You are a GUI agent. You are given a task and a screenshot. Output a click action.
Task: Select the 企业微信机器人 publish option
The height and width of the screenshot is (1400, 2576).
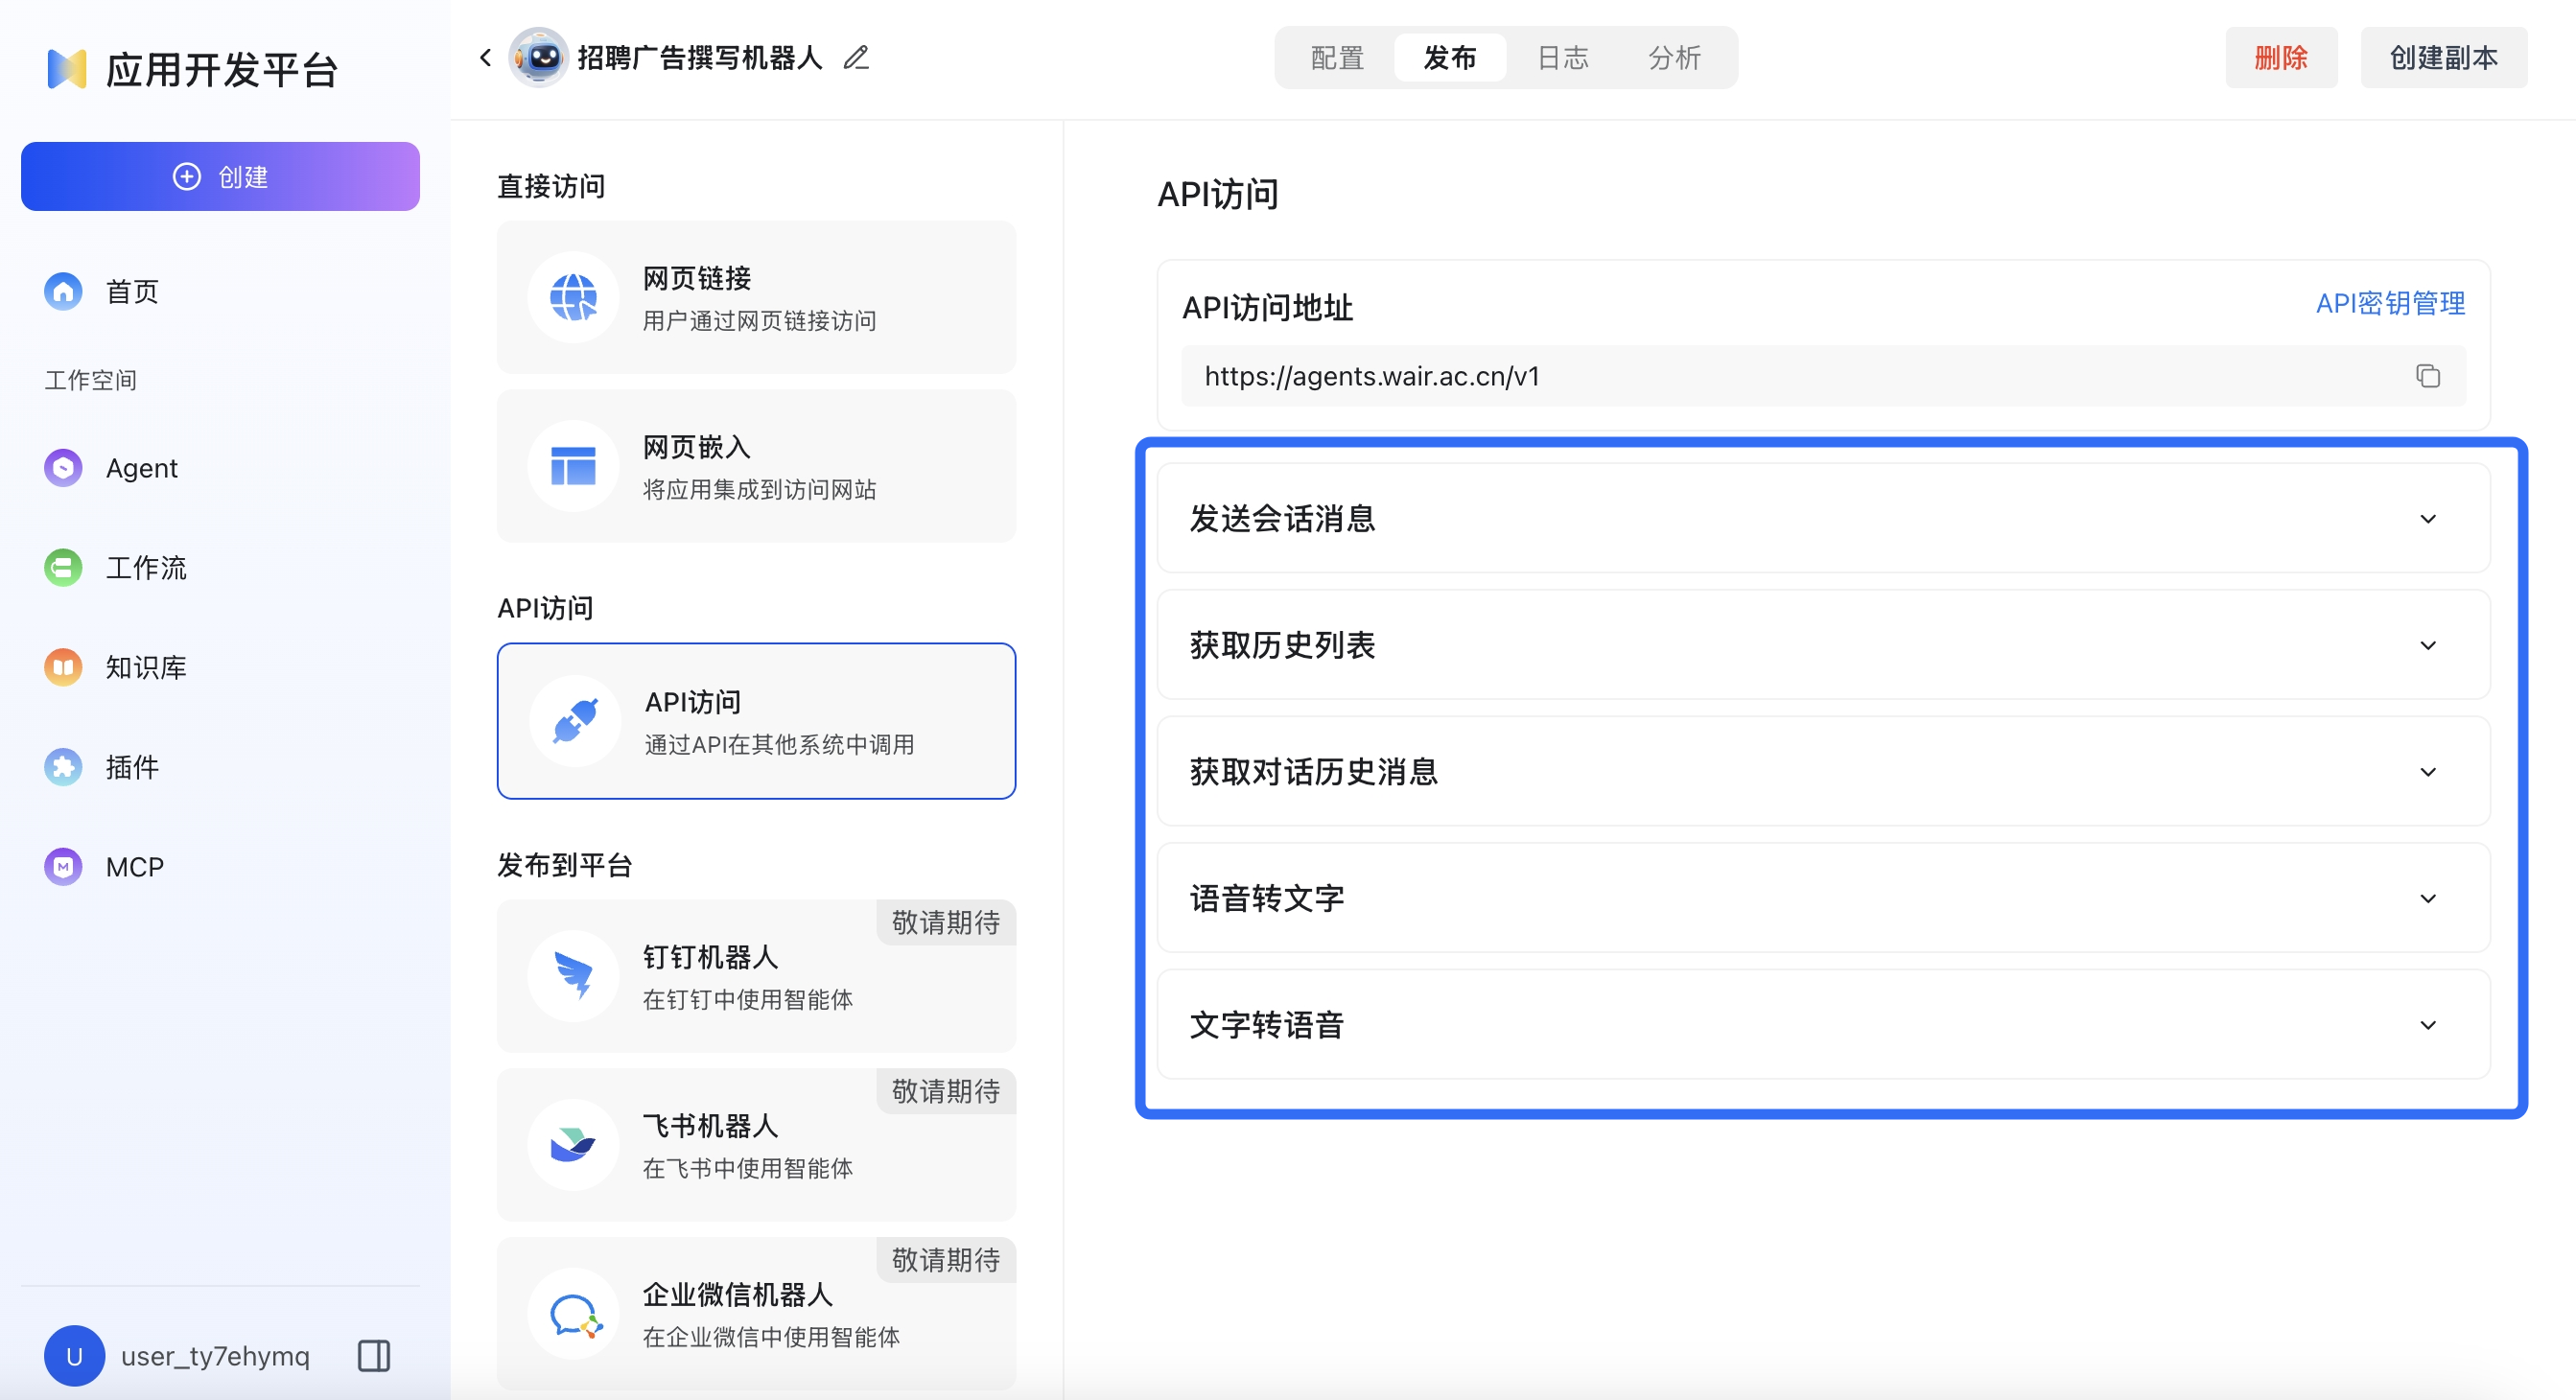[756, 1313]
